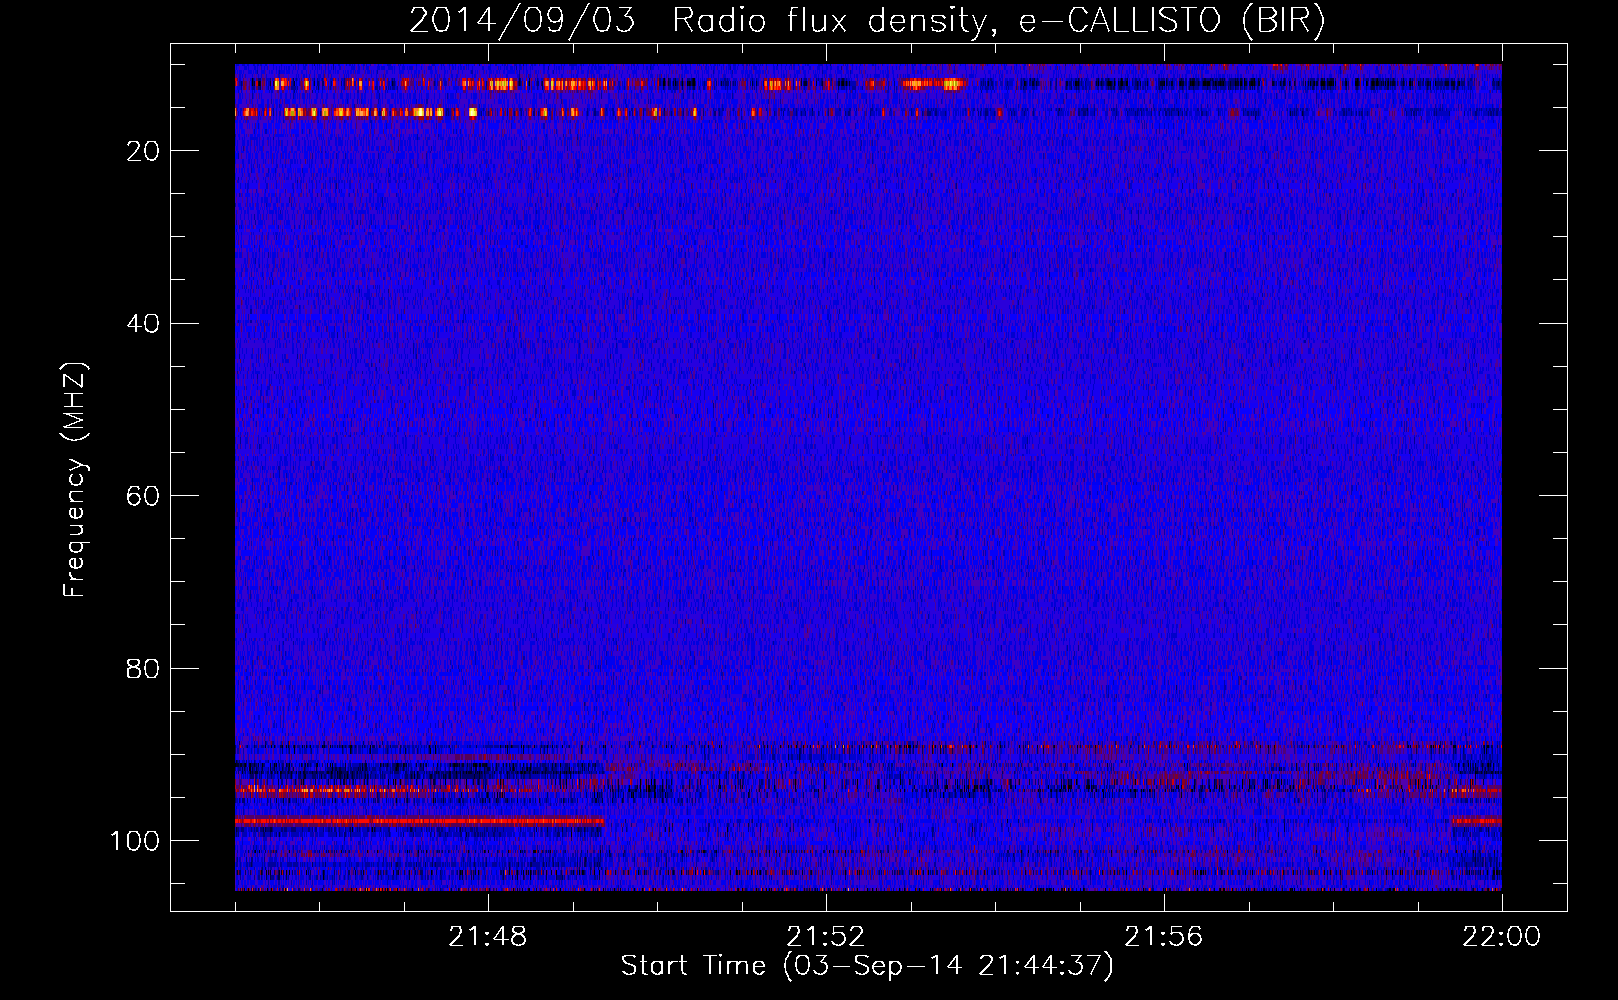The image size is (1618, 1000).
Task: Click the bright yellow burst near 21:53 at top
Action: (x=934, y=84)
